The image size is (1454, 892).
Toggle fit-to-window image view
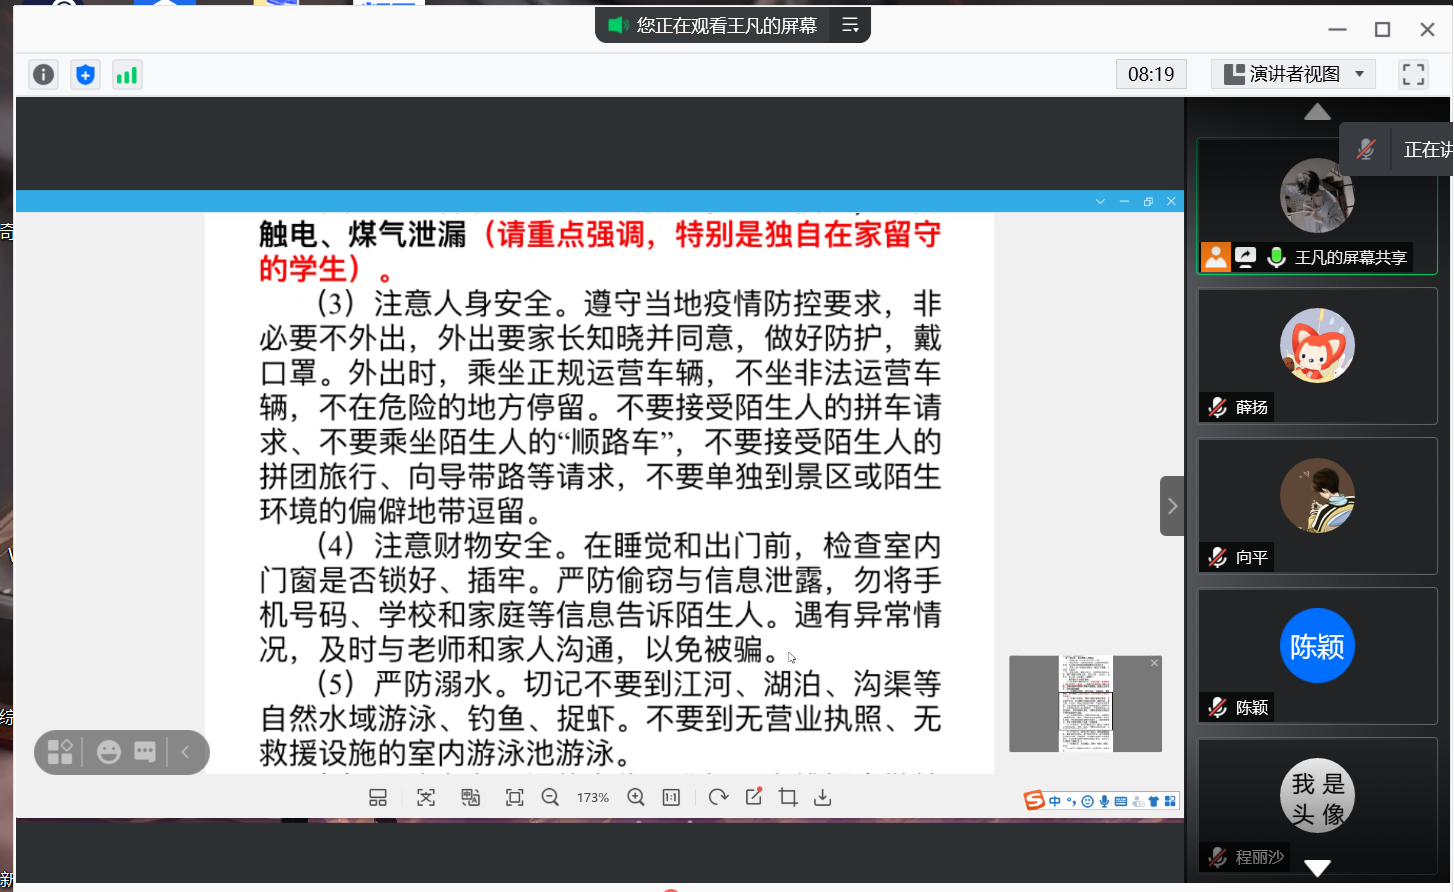click(x=514, y=797)
